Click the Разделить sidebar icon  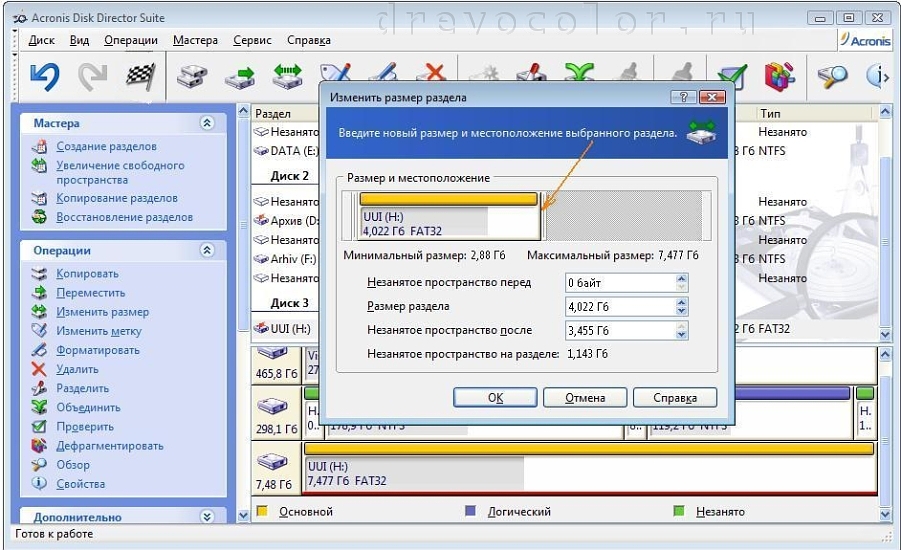[39, 388]
